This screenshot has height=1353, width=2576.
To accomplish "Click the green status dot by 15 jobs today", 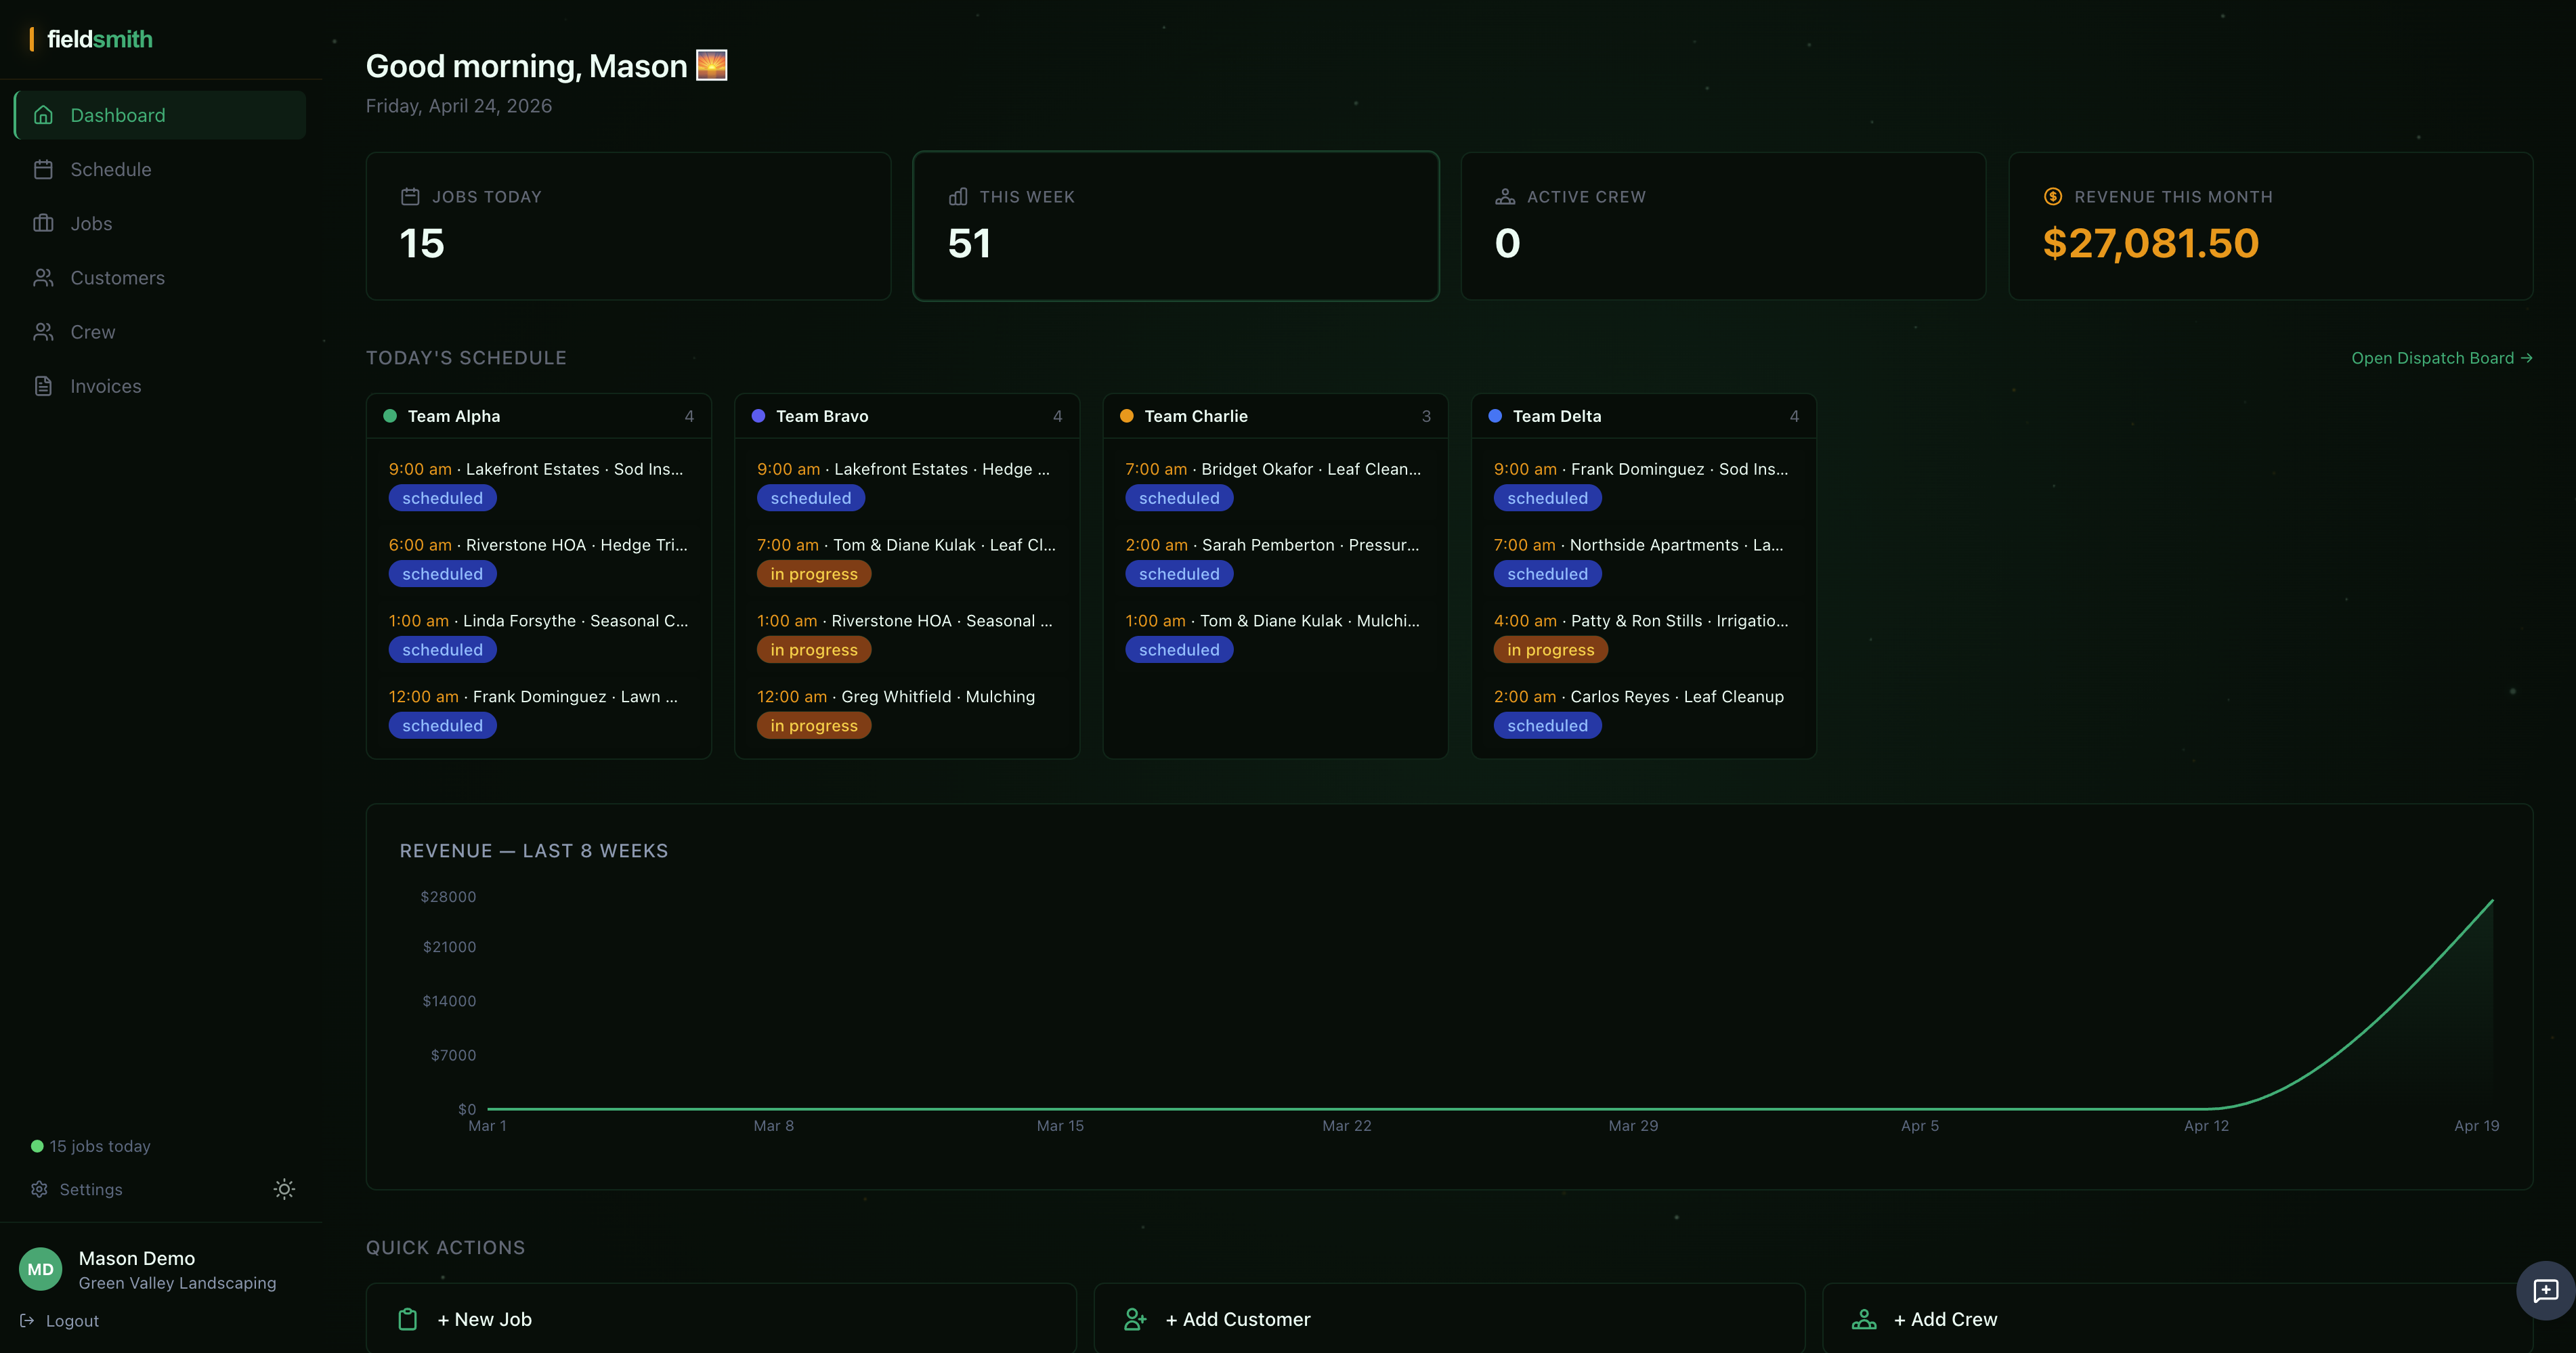I will pos(37,1146).
